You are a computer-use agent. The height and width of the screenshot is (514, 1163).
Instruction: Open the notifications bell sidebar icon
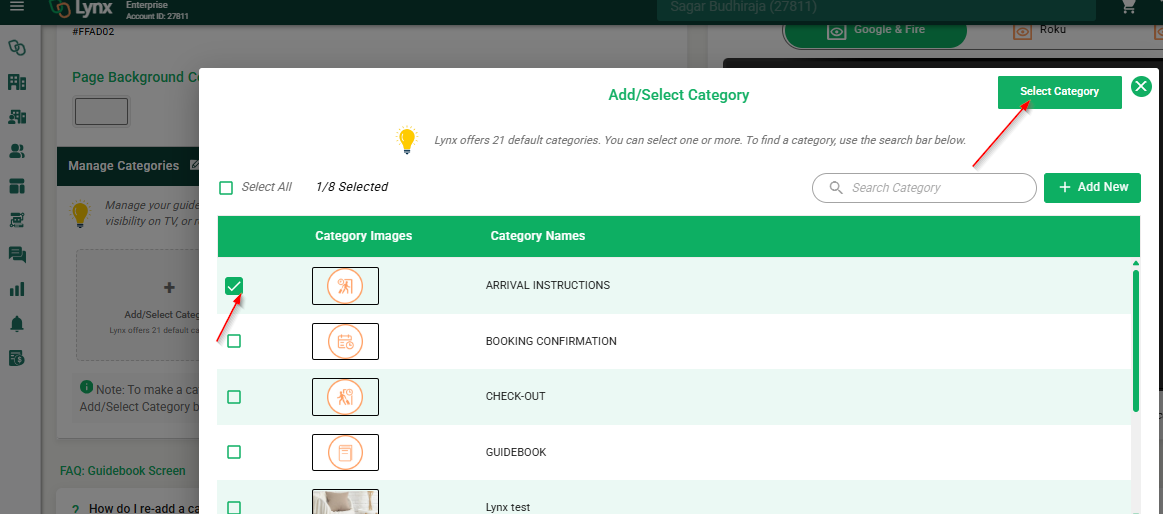tap(16, 324)
